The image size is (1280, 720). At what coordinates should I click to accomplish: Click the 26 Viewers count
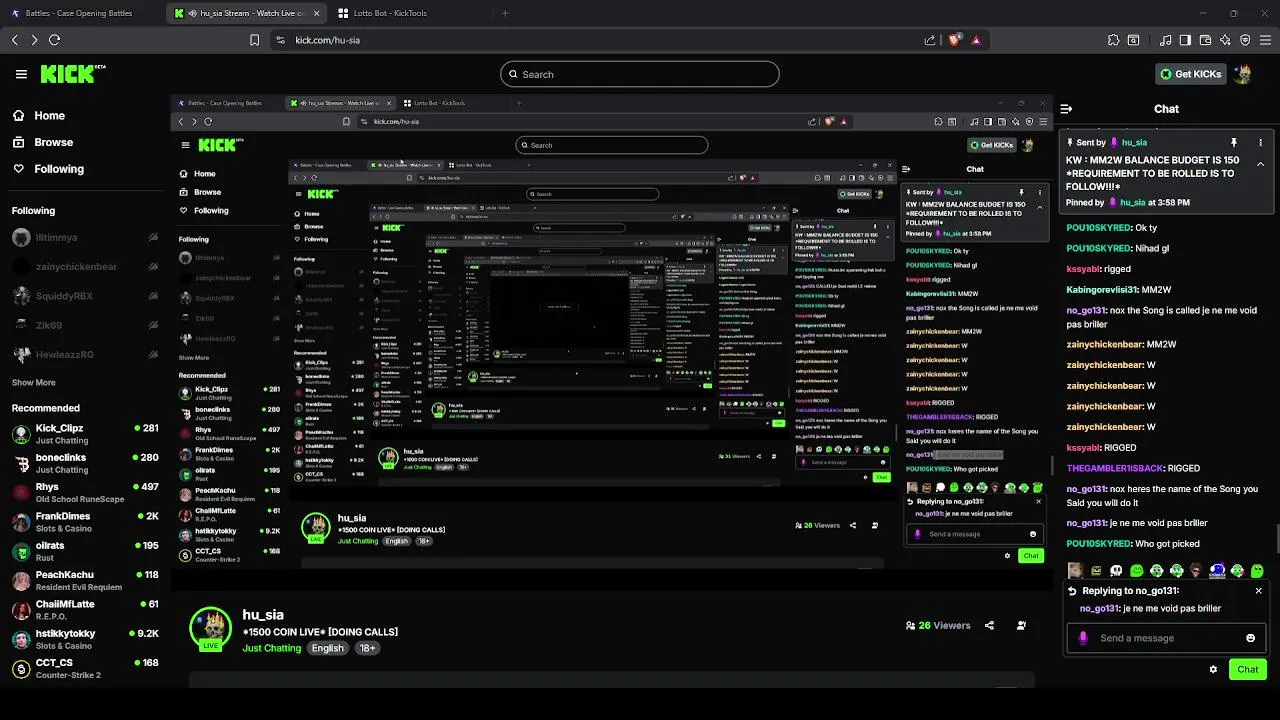click(x=938, y=625)
